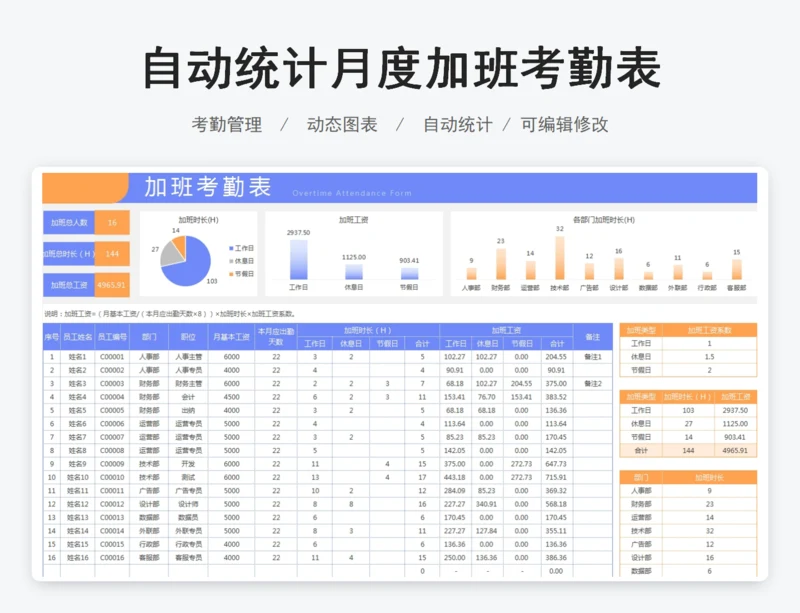Click the 客服部 bar valued 15
The image size is (800, 613).
tap(736, 269)
